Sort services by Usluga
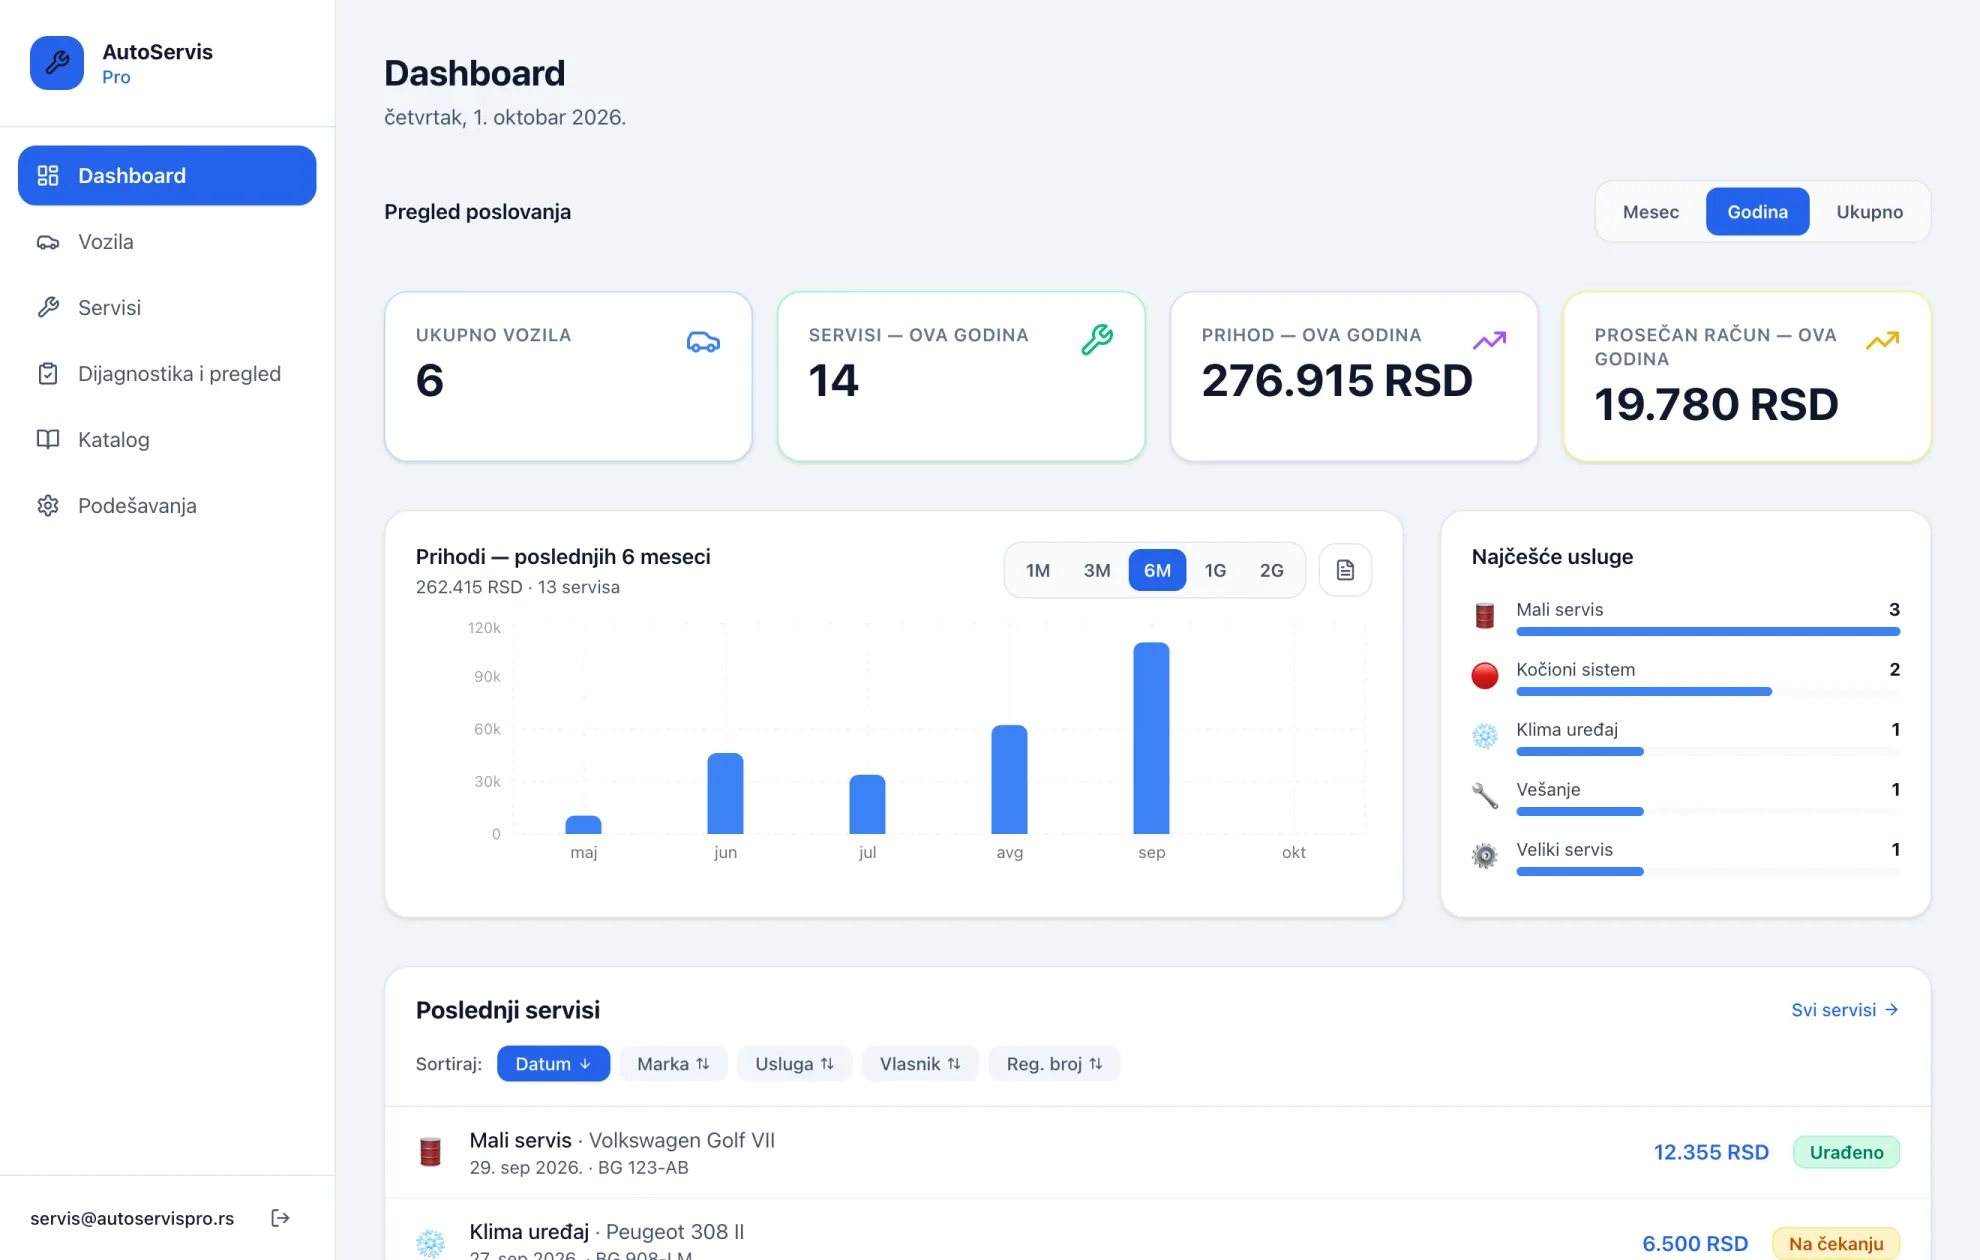Image resolution: width=1980 pixels, height=1260 pixels. point(794,1064)
